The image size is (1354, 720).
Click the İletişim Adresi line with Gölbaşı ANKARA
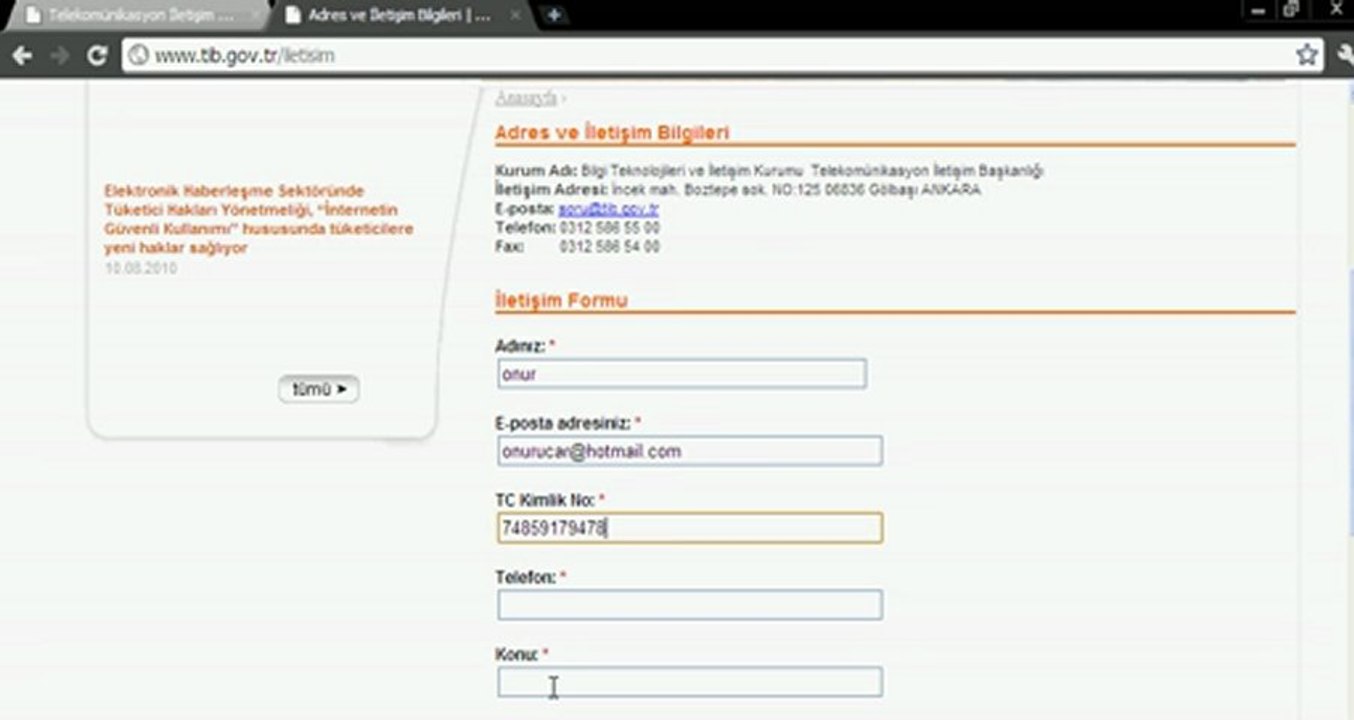pos(738,190)
